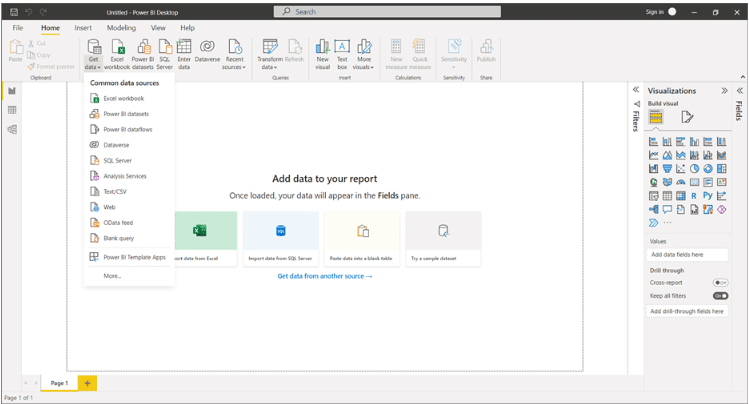Select R script visual

[x=694, y=196]
